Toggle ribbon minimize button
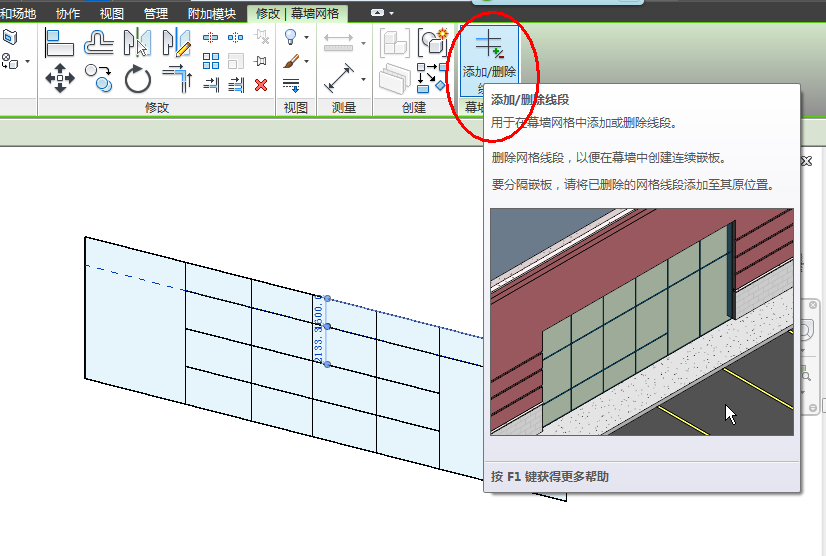The width and height of the screenshot is (826, 556). coord(377,13)
